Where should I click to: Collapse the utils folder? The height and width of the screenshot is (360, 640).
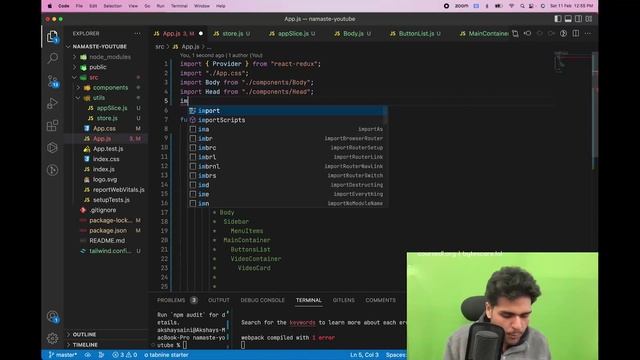106,98
